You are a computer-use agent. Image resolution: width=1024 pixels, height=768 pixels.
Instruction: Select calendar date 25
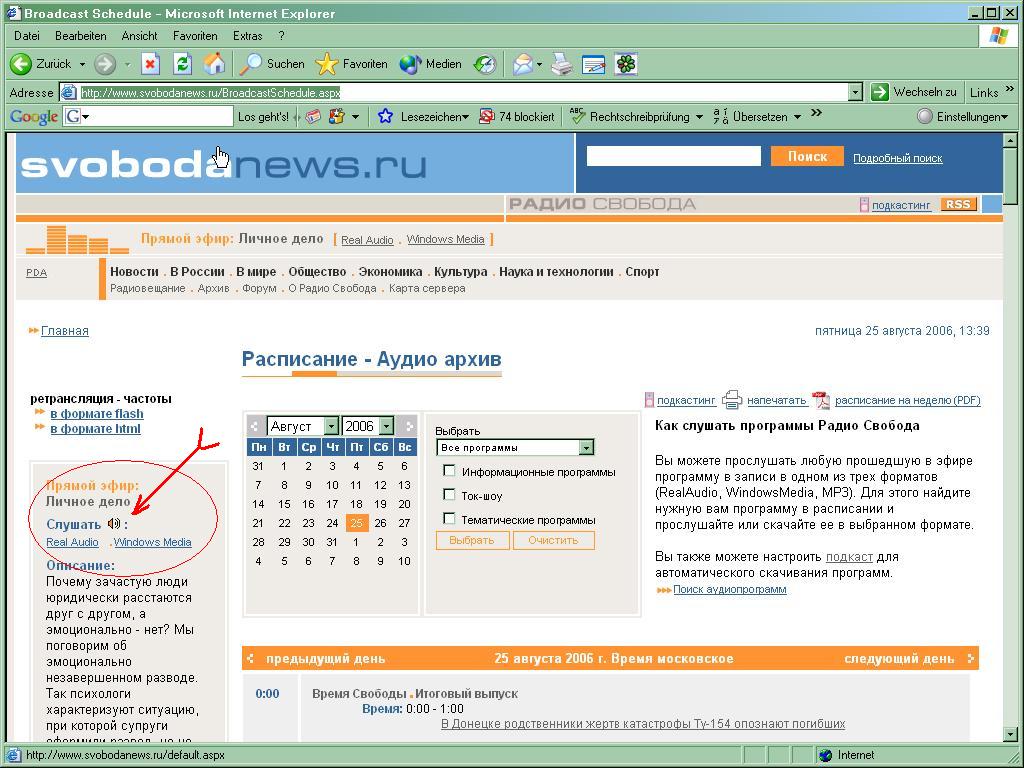click(356, 522)
